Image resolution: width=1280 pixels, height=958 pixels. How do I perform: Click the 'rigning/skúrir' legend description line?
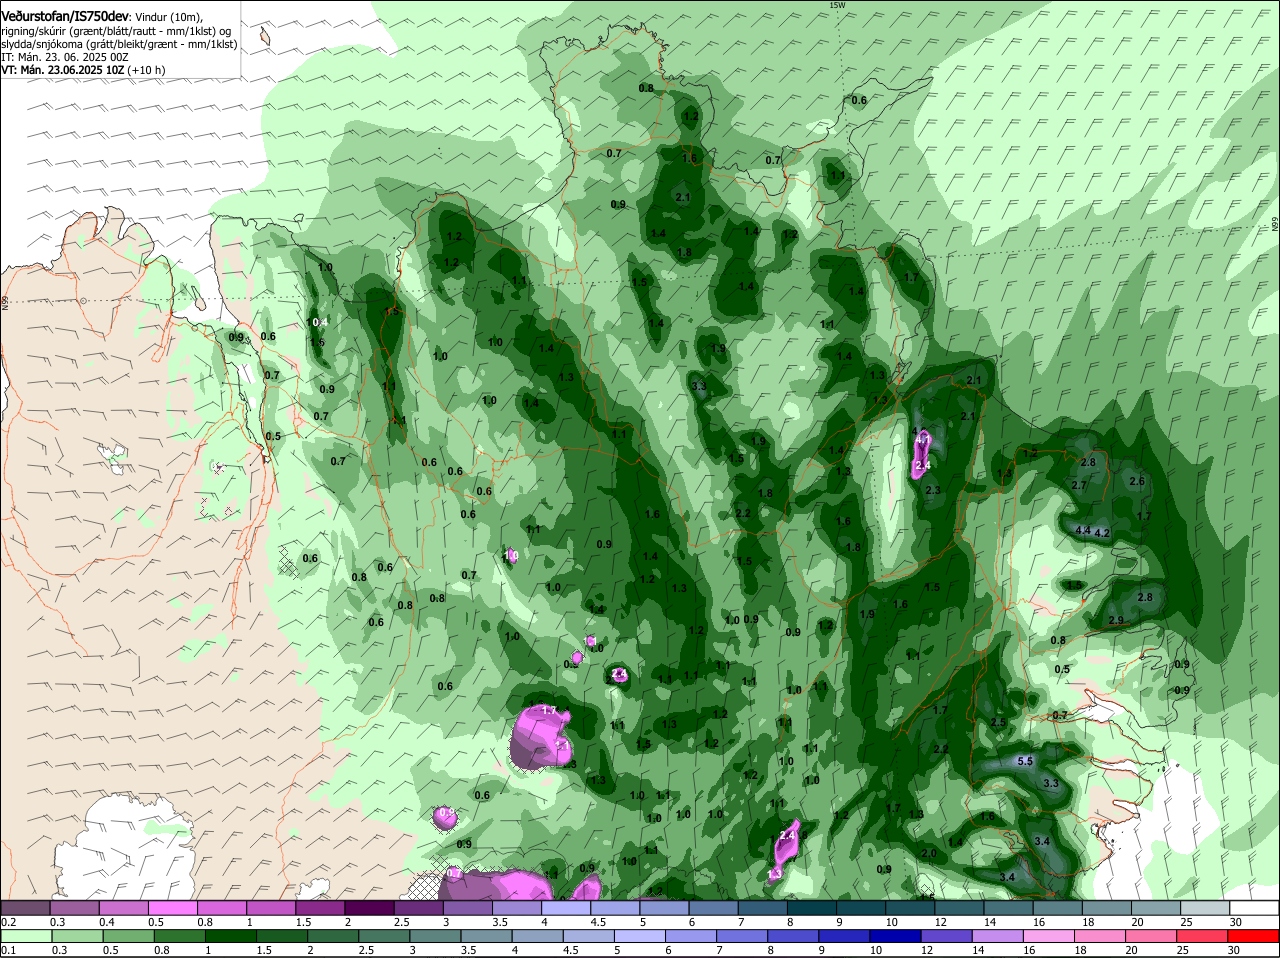point(116,31)
